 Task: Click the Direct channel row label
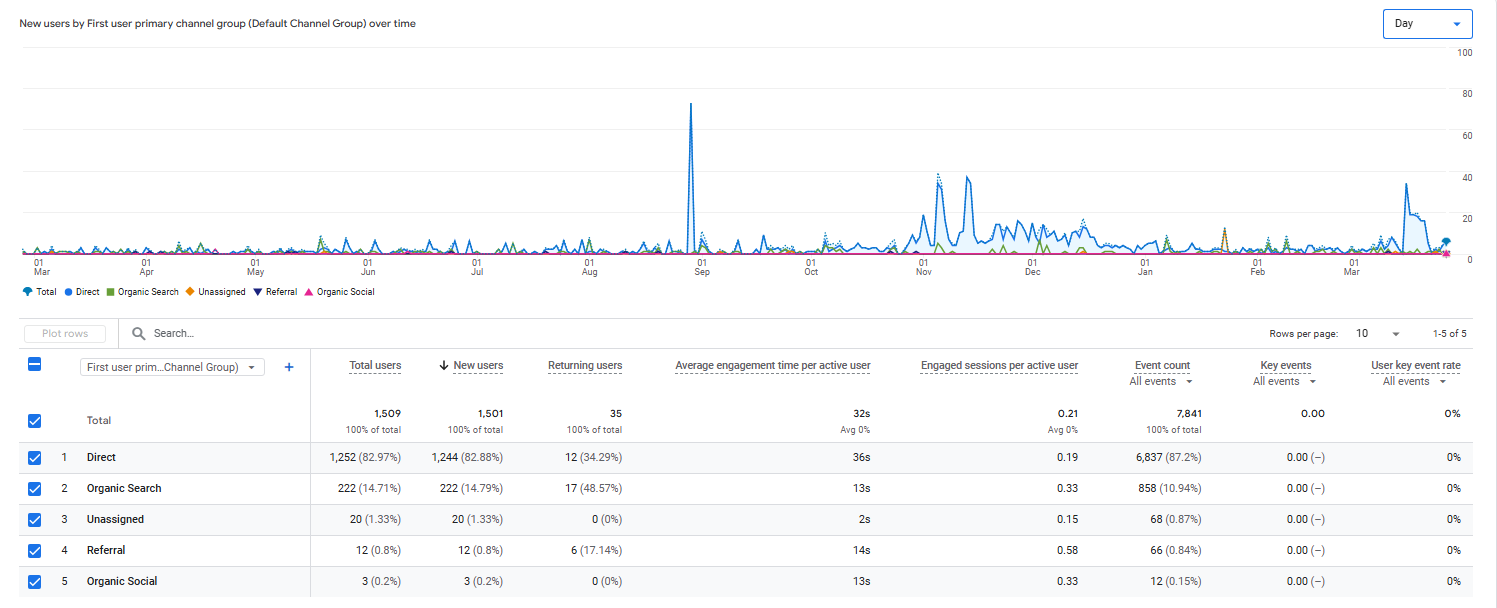[101, 457]
